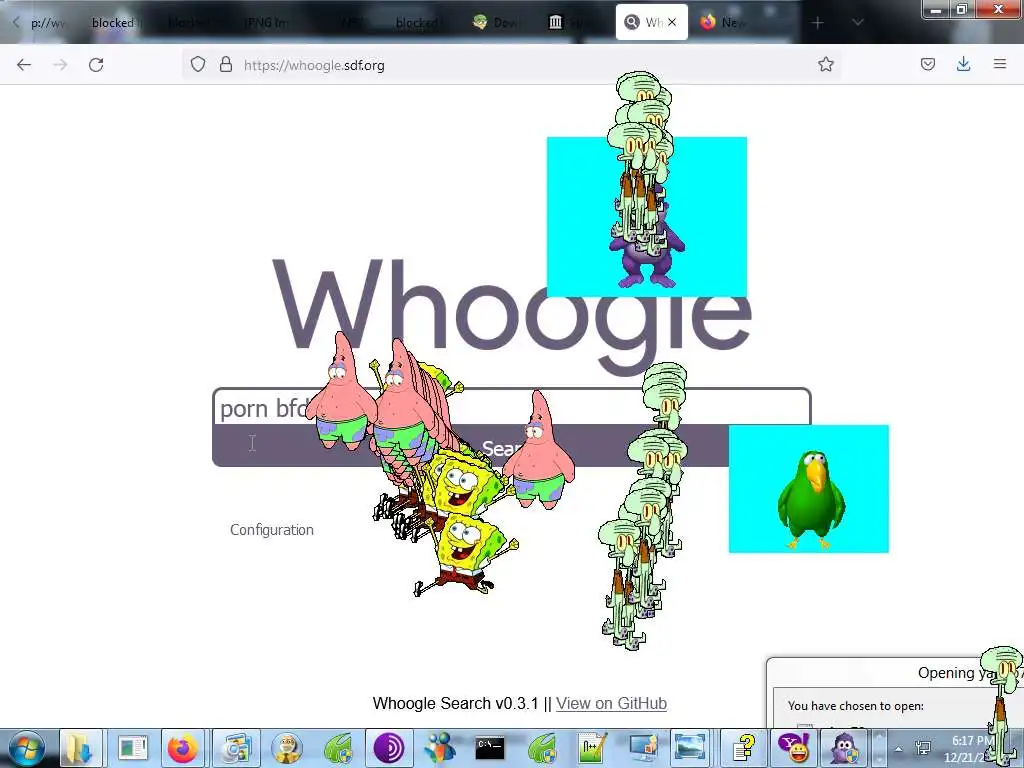Open the Firefox hamburger application menu

999,65
